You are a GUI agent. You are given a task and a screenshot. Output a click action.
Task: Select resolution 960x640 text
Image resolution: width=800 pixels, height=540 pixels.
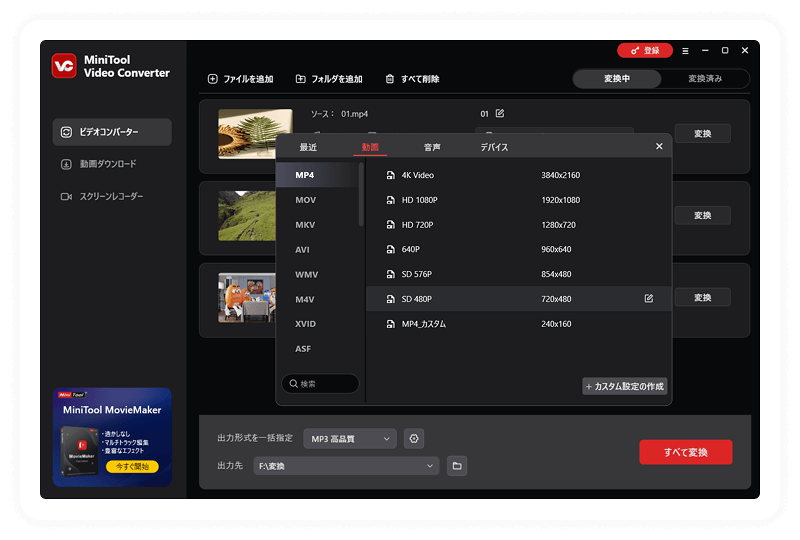click(x=556, y=250)
